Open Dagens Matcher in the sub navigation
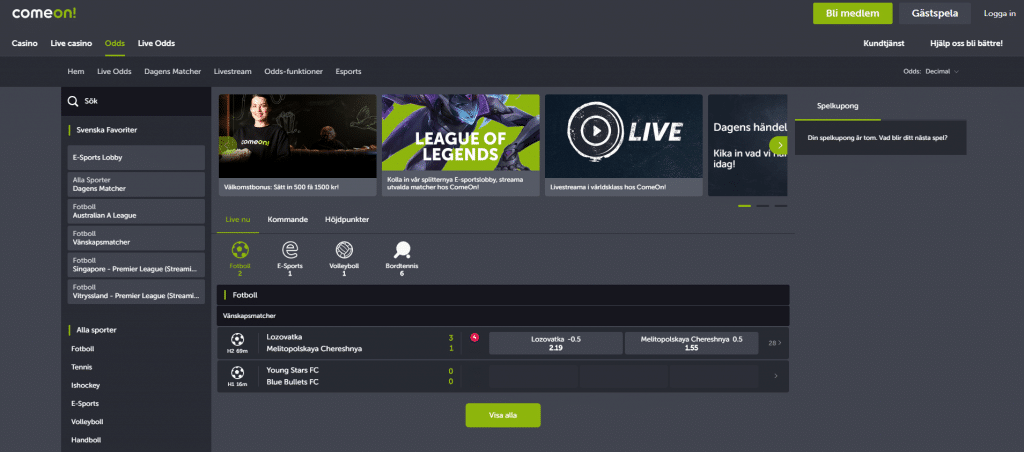1024x452 pixels. [x=172, y=72]
